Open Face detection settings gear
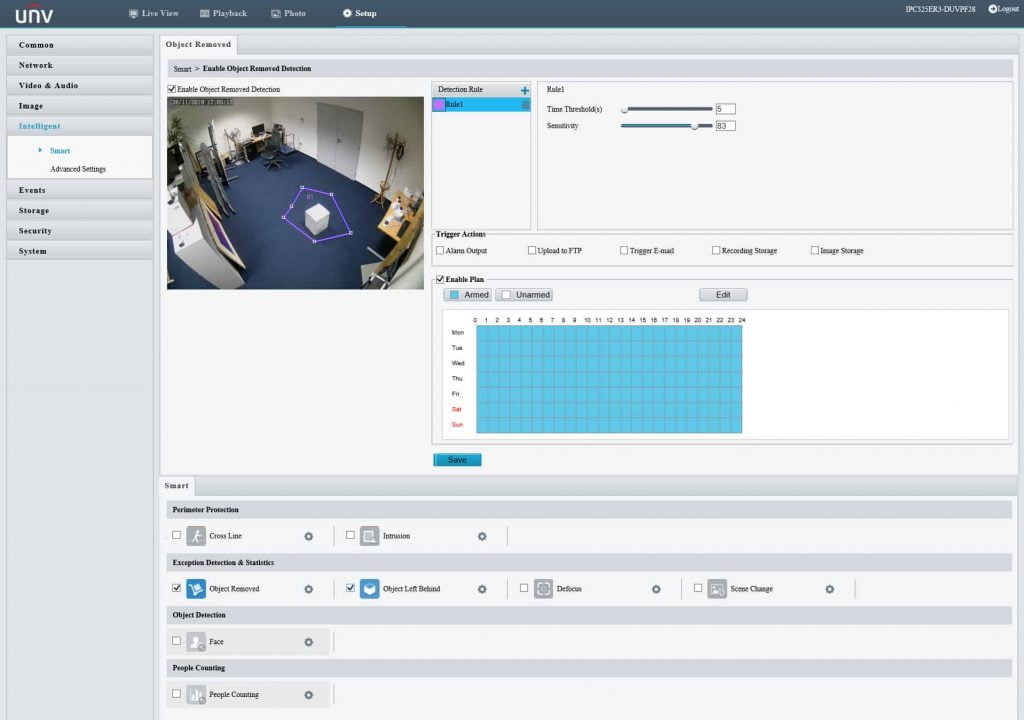Viewport: 1024px width, 720px height. pos(308,641)
